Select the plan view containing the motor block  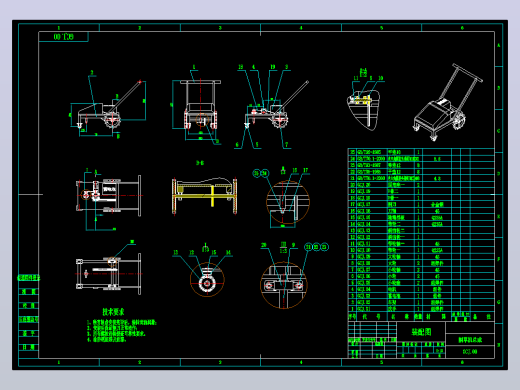coord(109,197)
